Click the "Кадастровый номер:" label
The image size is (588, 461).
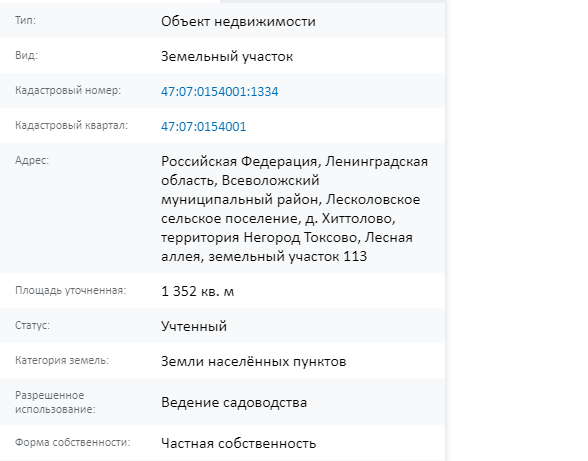68,90
